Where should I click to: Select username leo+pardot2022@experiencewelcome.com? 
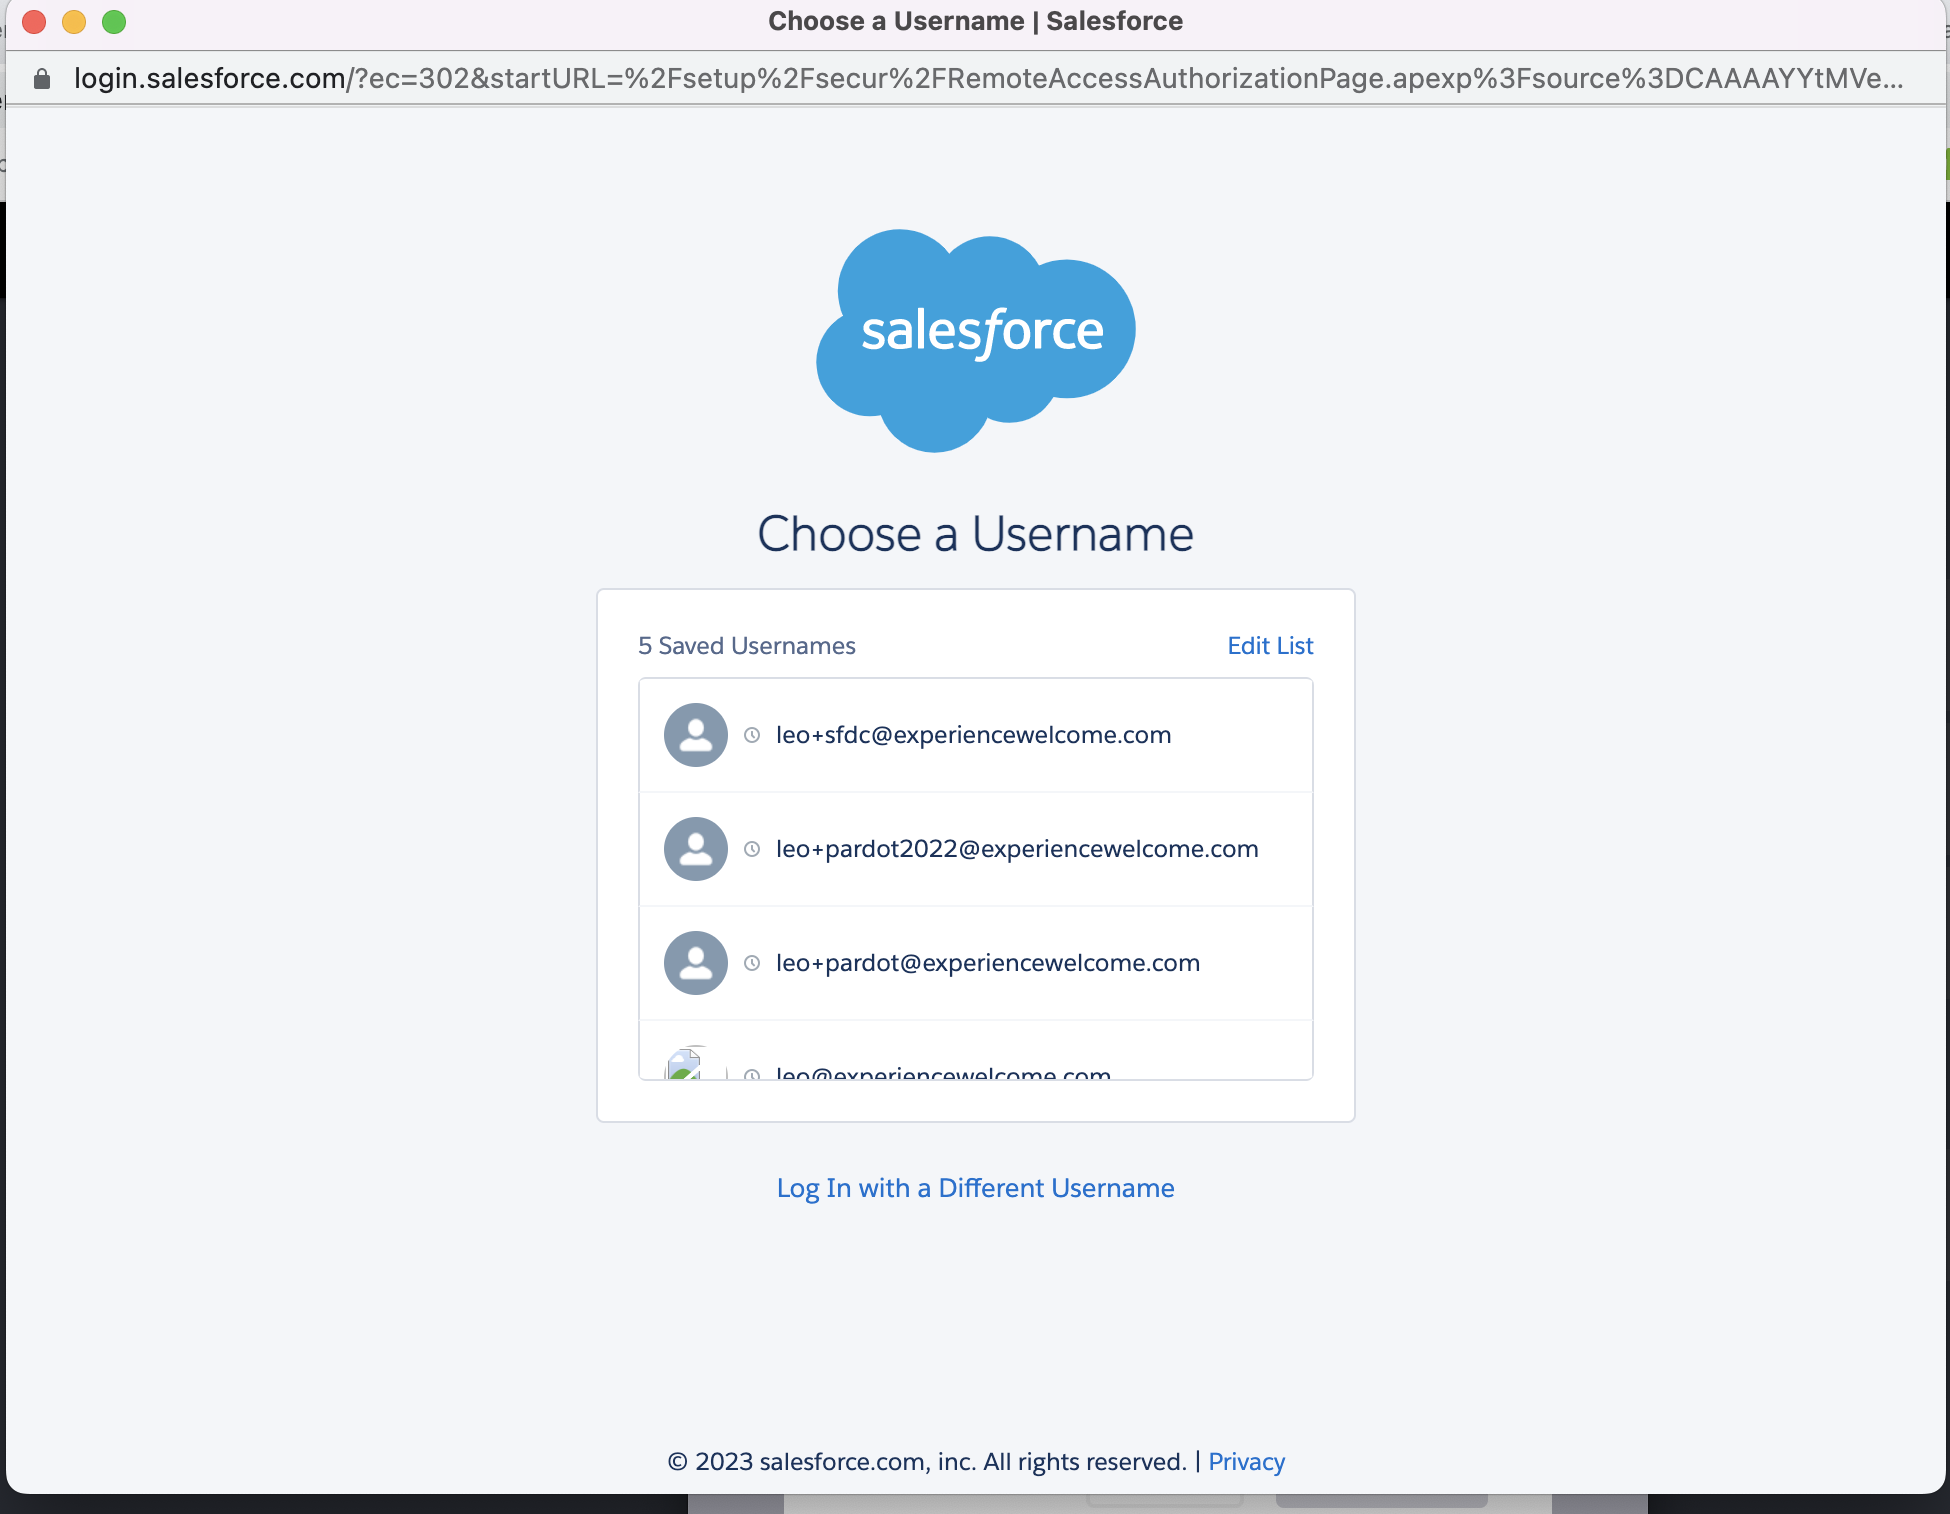pyautogui.click(x=976, y=849)
